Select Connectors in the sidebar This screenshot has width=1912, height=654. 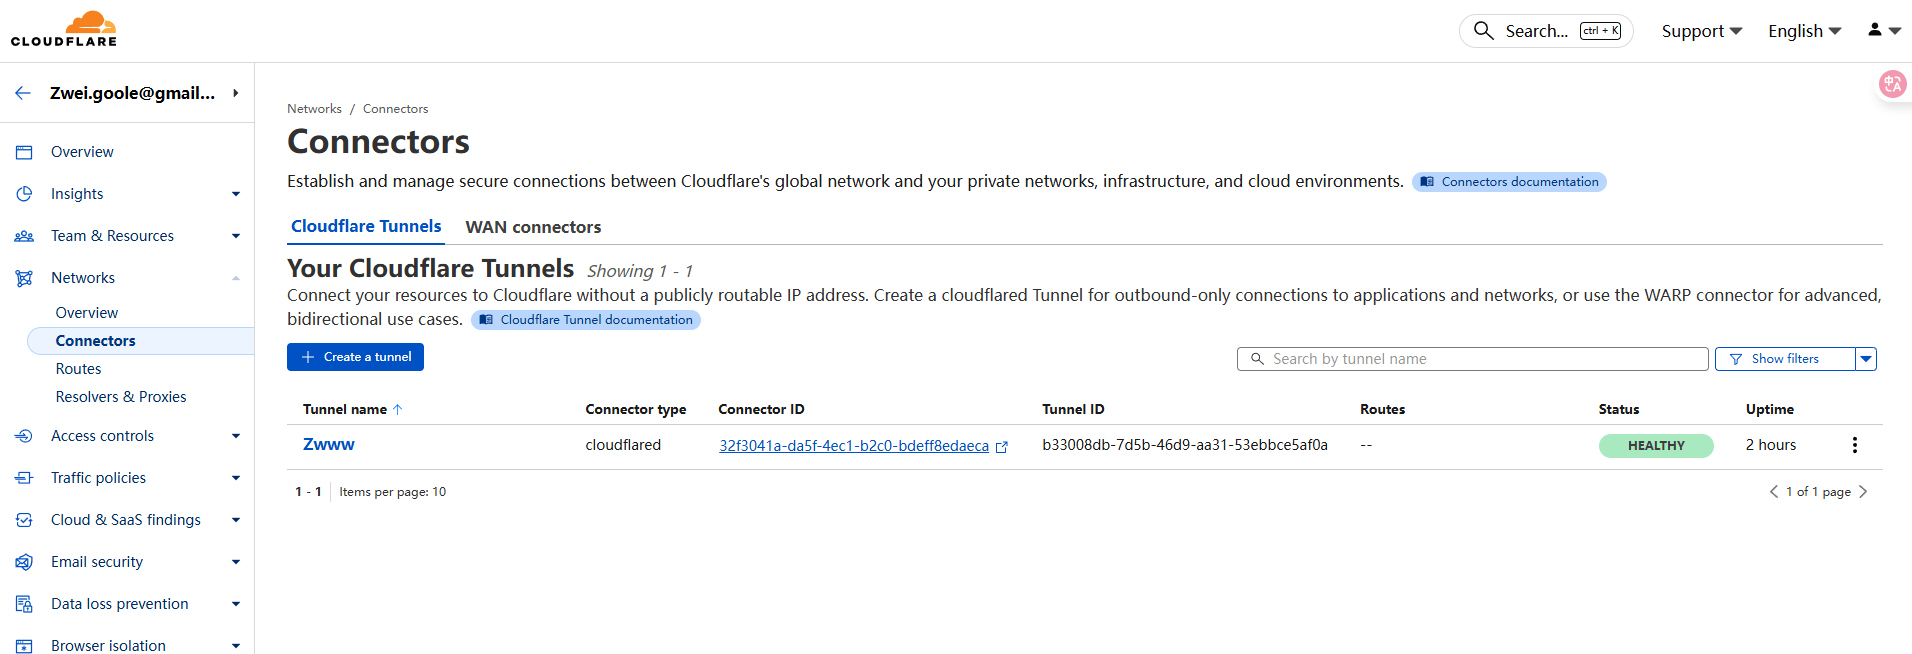coord(141,341)
